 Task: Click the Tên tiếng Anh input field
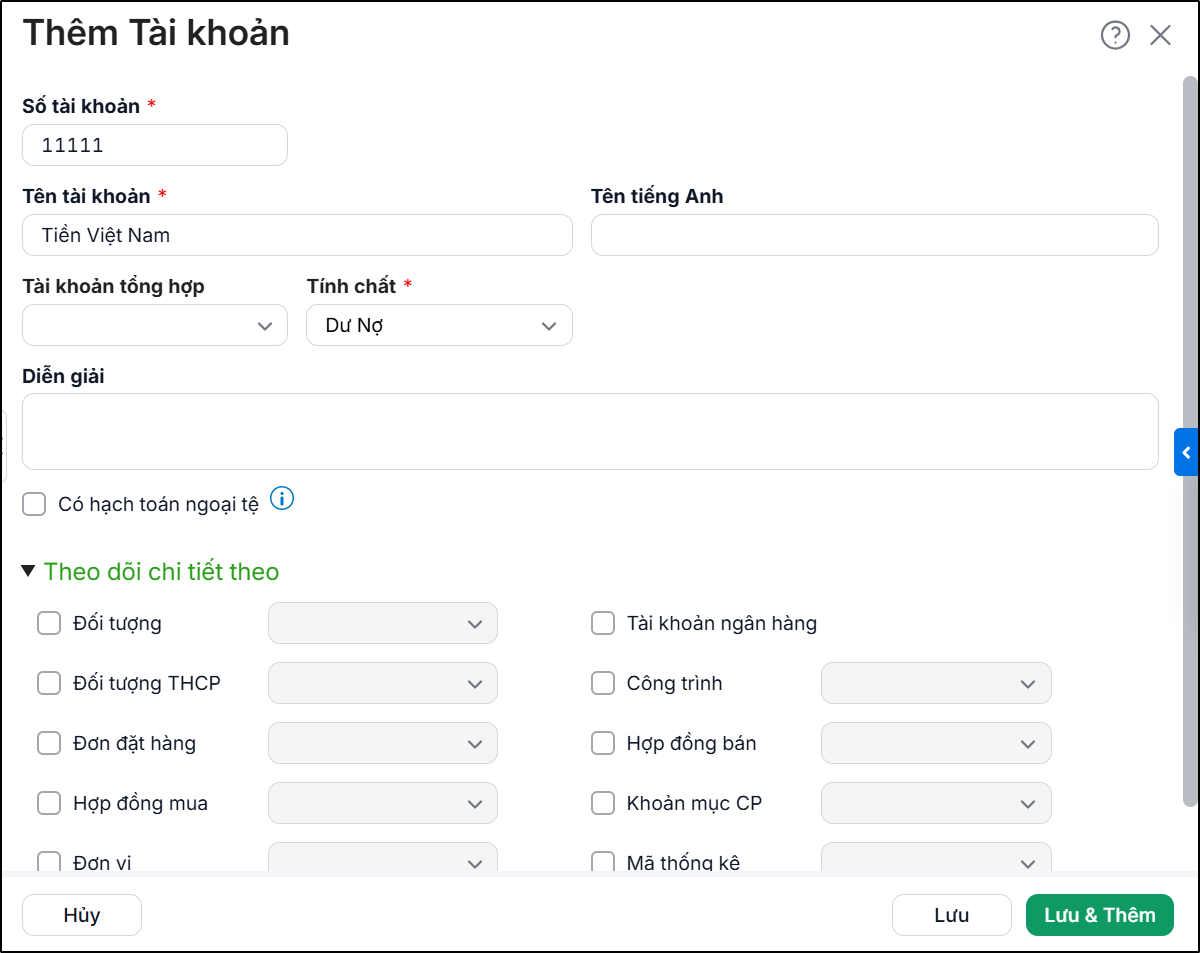coord(875,235)
